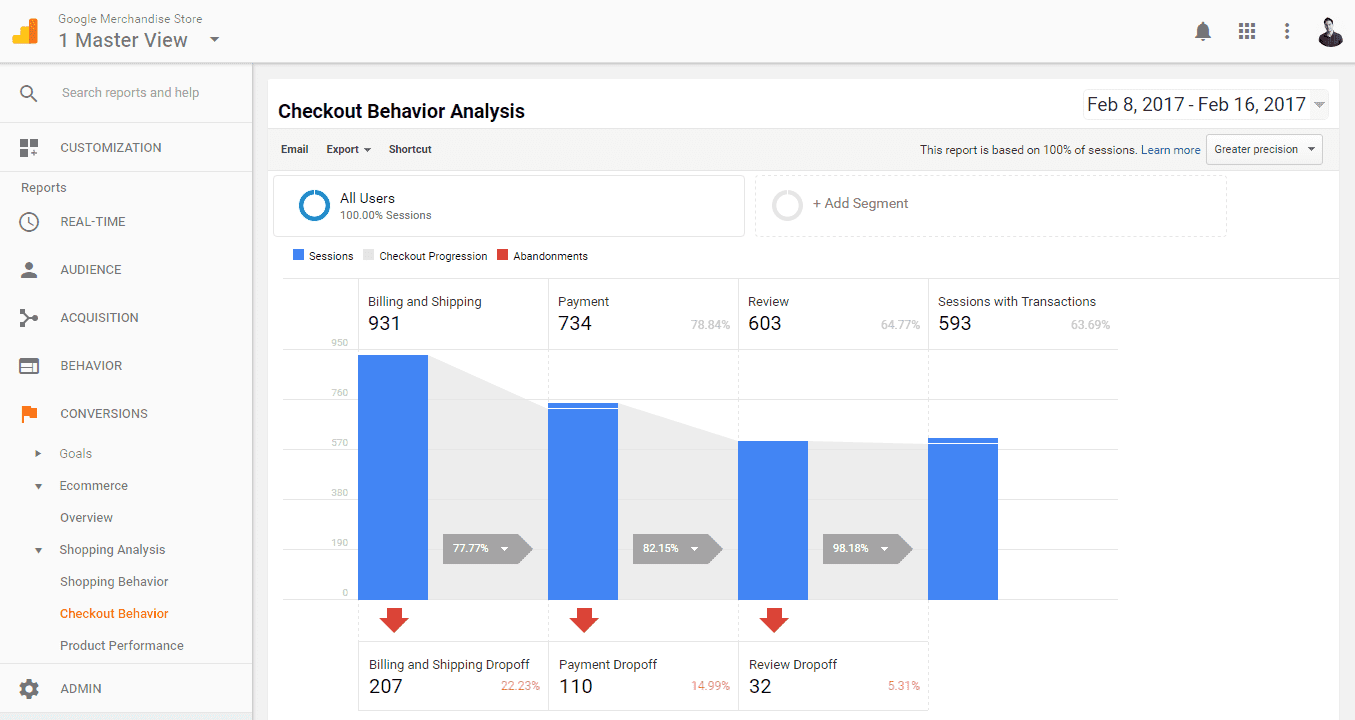The image size is (1355, 720).
Task: Click the Google Analytics logo icon
Action: [24, 31]
